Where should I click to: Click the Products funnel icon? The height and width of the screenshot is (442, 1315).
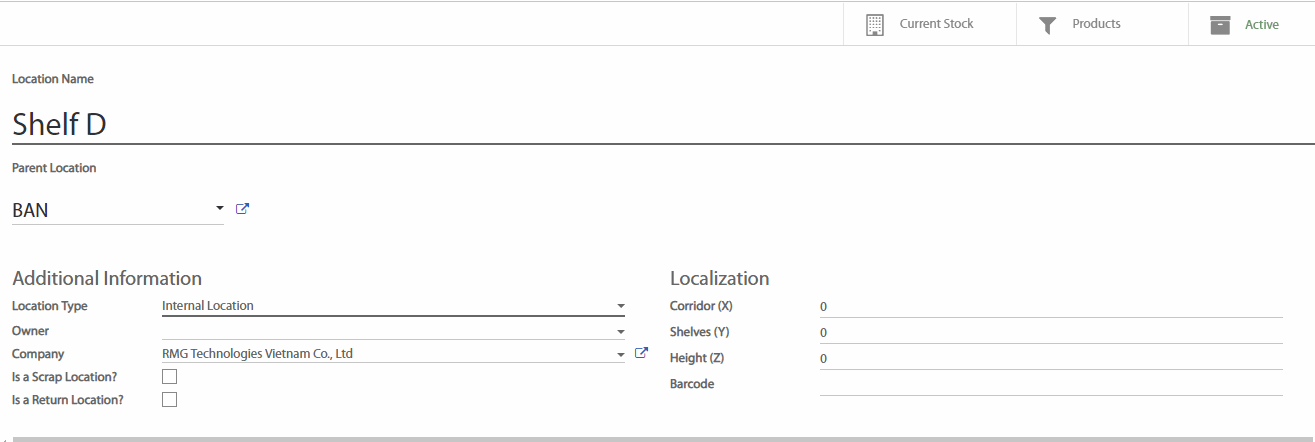tap(1047, 25)
